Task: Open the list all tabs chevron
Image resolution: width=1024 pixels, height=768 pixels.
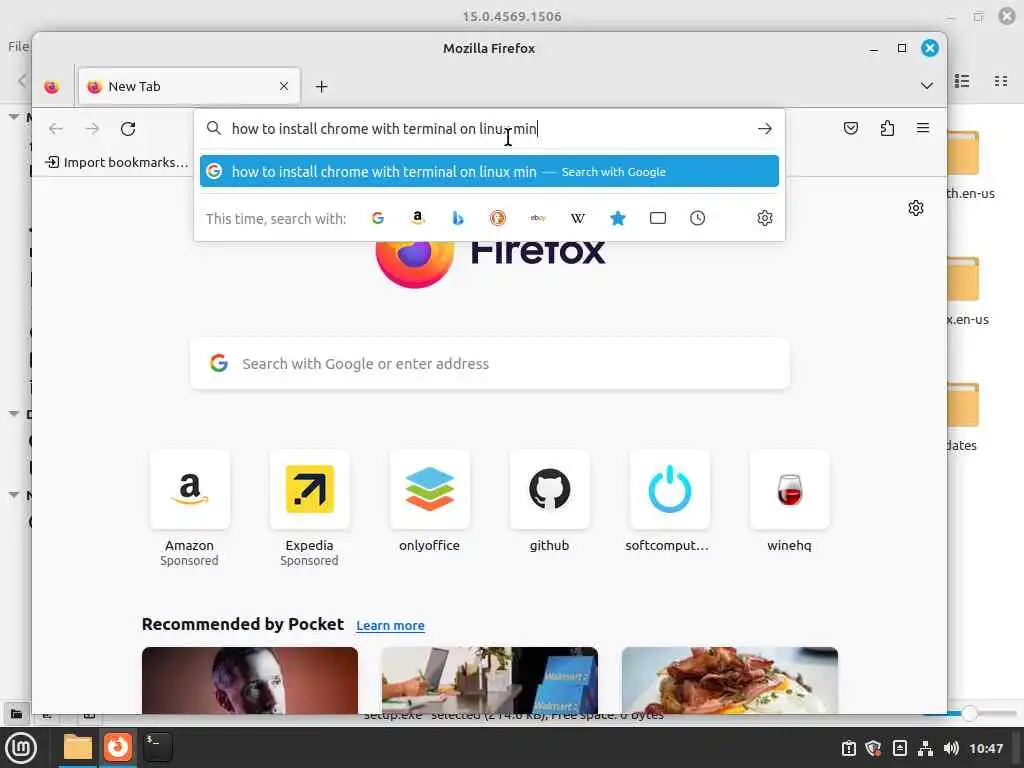Action: [927, 86]
